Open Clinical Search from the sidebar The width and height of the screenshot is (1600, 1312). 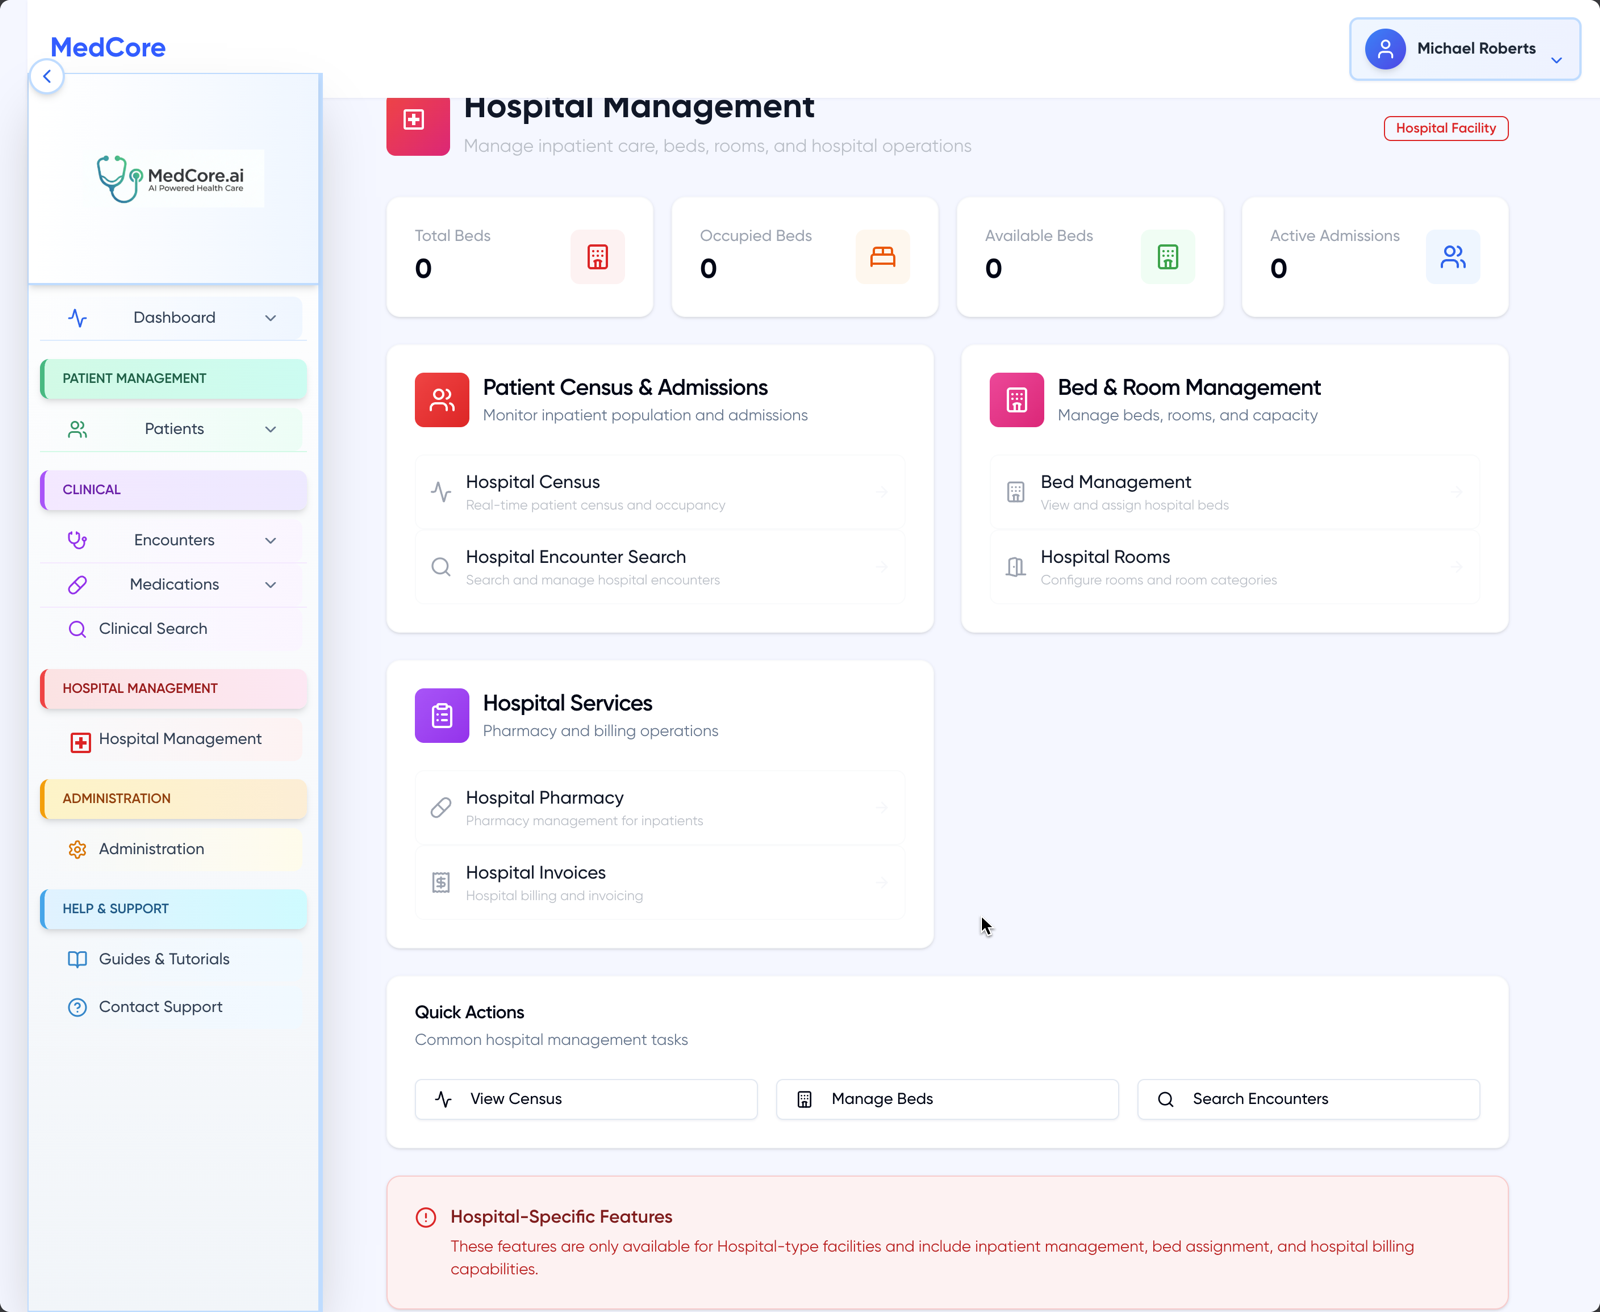[152, 629]
